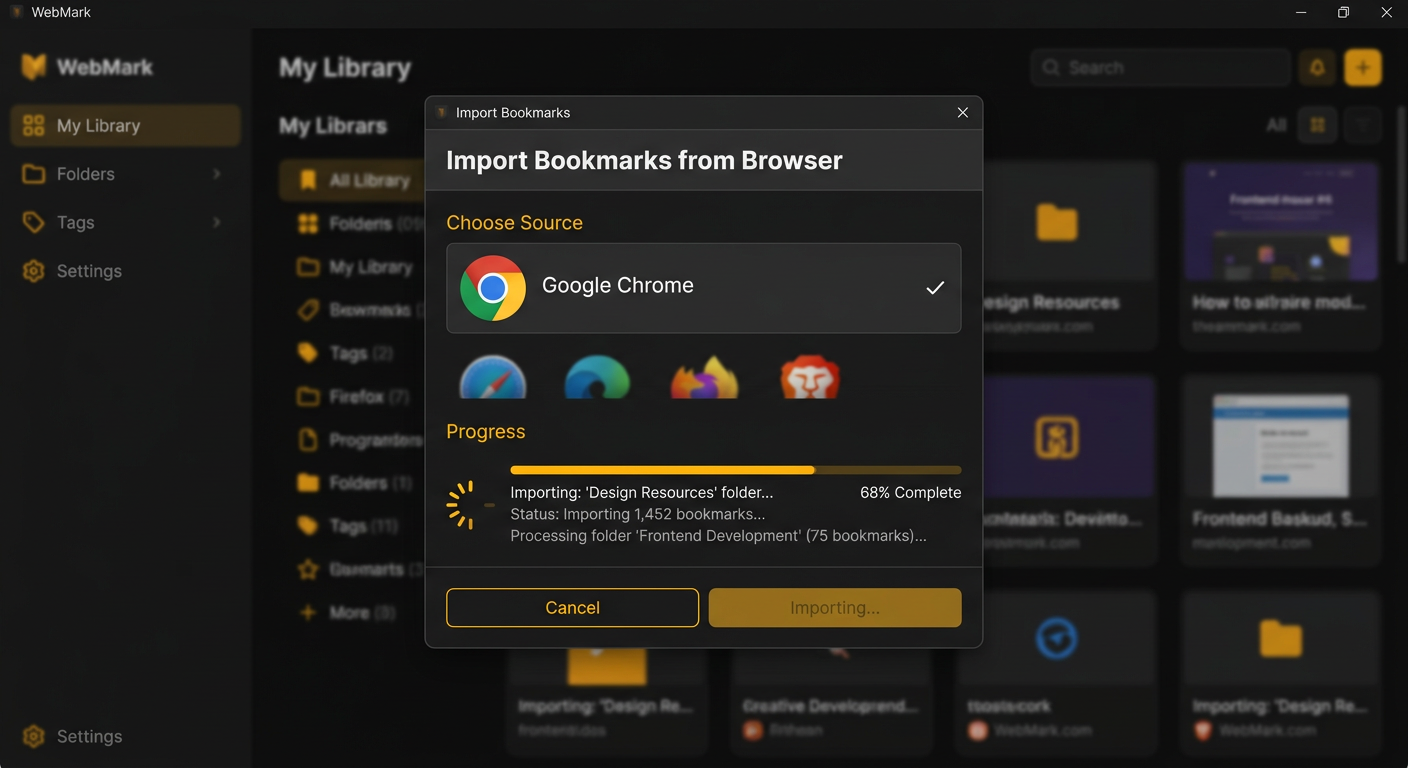Open the 'How to altraire mod...' bookmark card
The width and height of the screenshot is (1408, 768).
(1281, 255)
